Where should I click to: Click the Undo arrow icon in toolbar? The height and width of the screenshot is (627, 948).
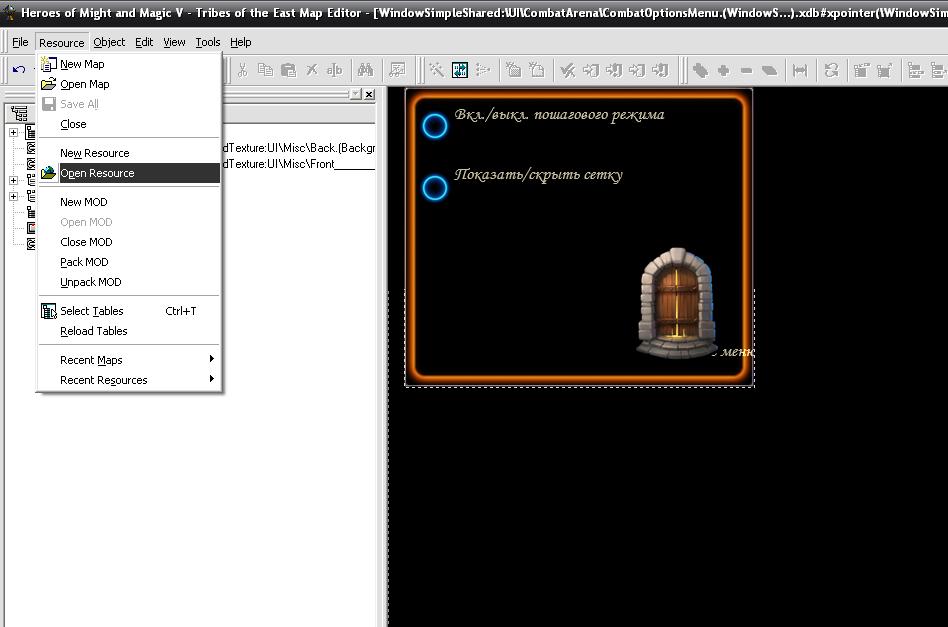coord(19,70)
